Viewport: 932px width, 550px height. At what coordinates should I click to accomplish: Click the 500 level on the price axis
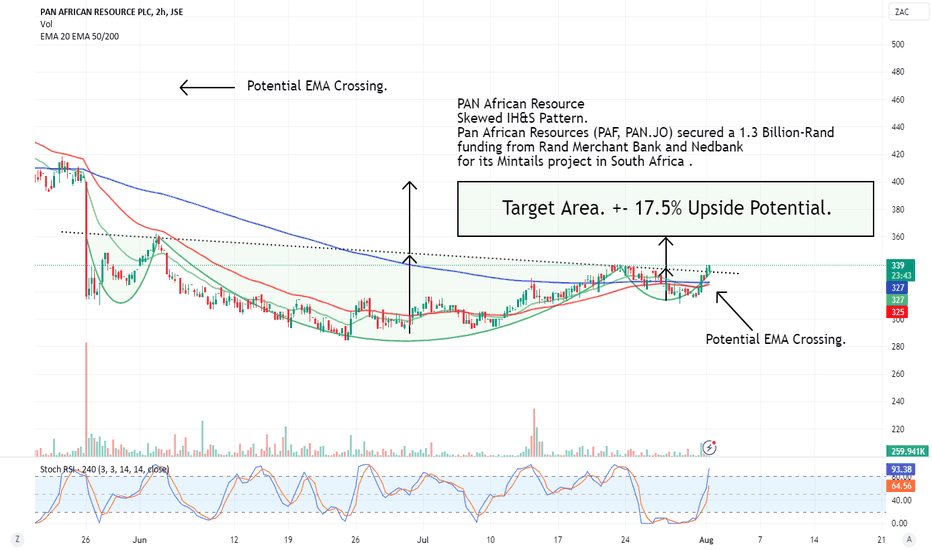[x=898, y=45]
